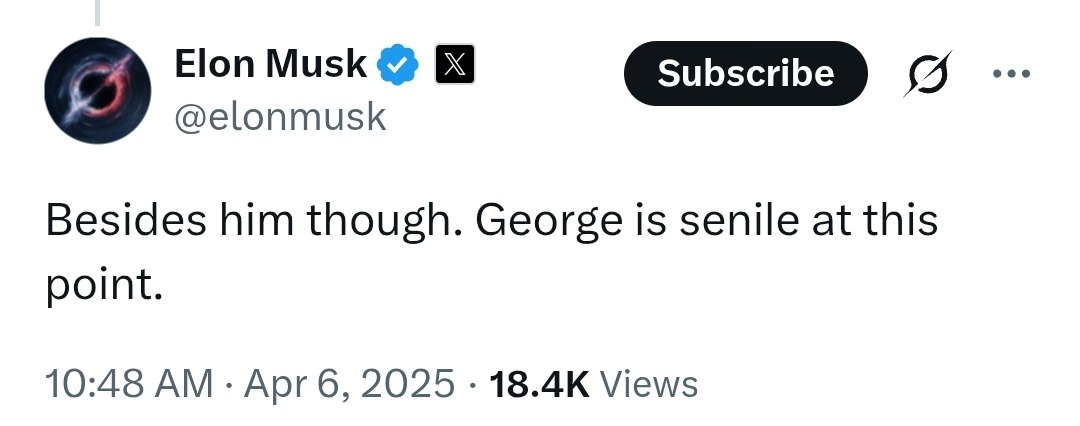The image size is (1080, 426).
Task: Visit the @elonmusk handle link
Action: [x=280, y=118]
